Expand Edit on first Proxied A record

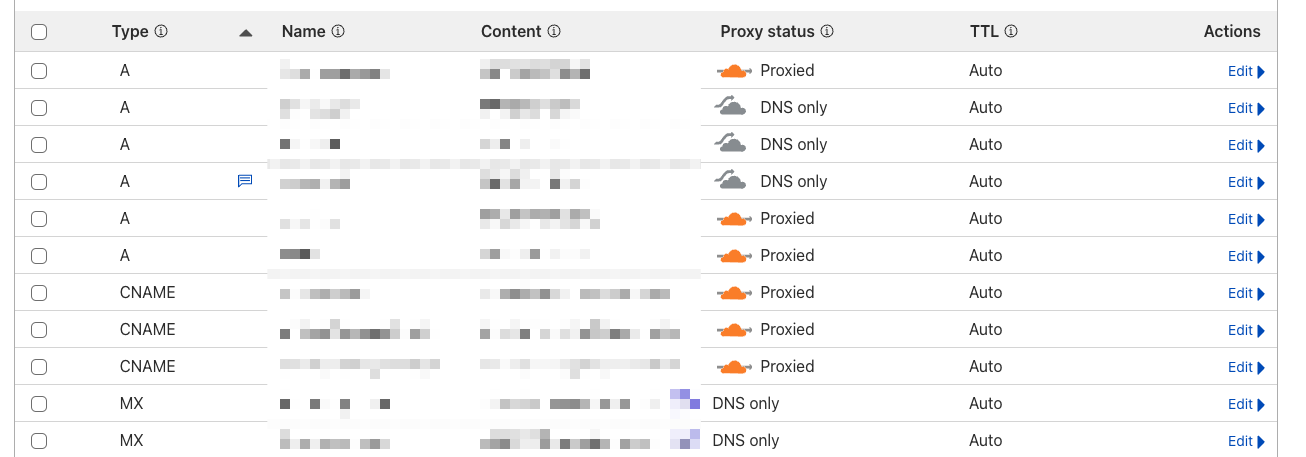pyautogui.click(x=1246, y=71)
